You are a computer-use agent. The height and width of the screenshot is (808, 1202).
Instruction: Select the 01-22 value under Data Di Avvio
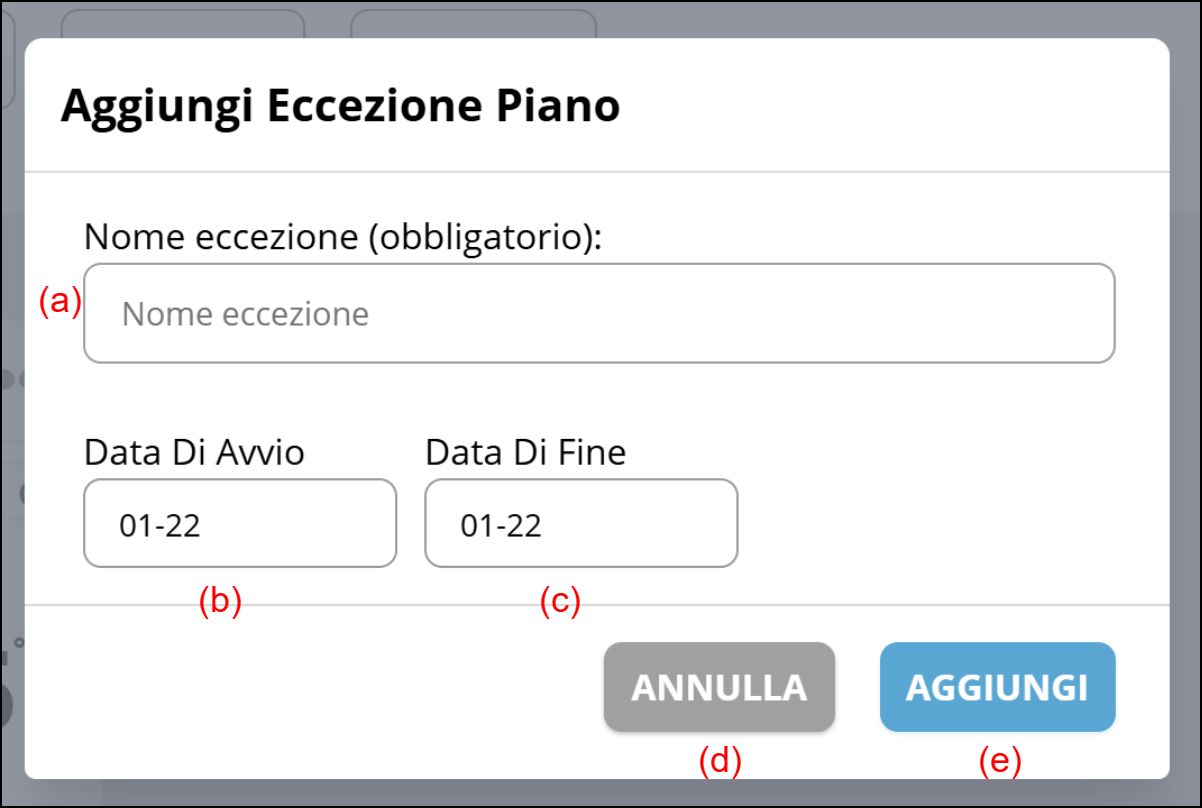pyautogui.click(x=160, y=525)
